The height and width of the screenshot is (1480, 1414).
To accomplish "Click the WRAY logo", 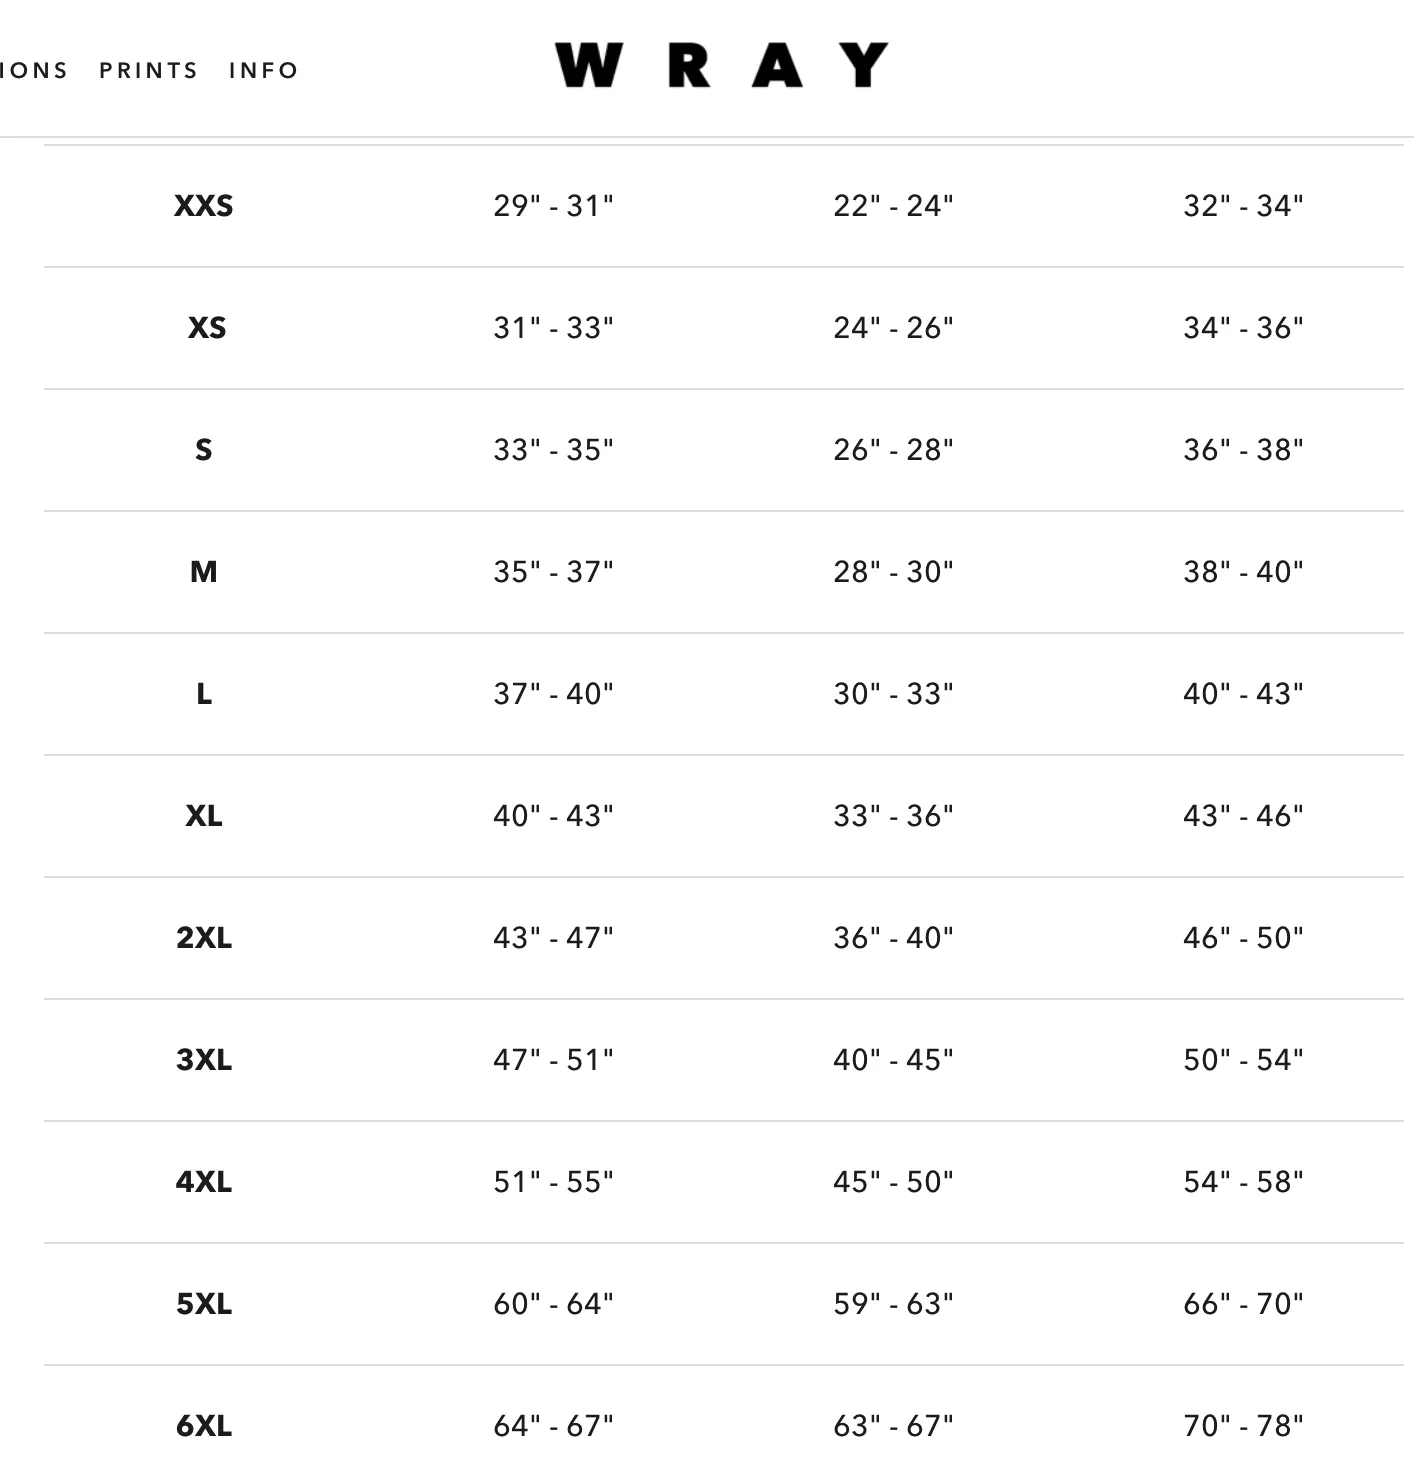I will [721, 65].
